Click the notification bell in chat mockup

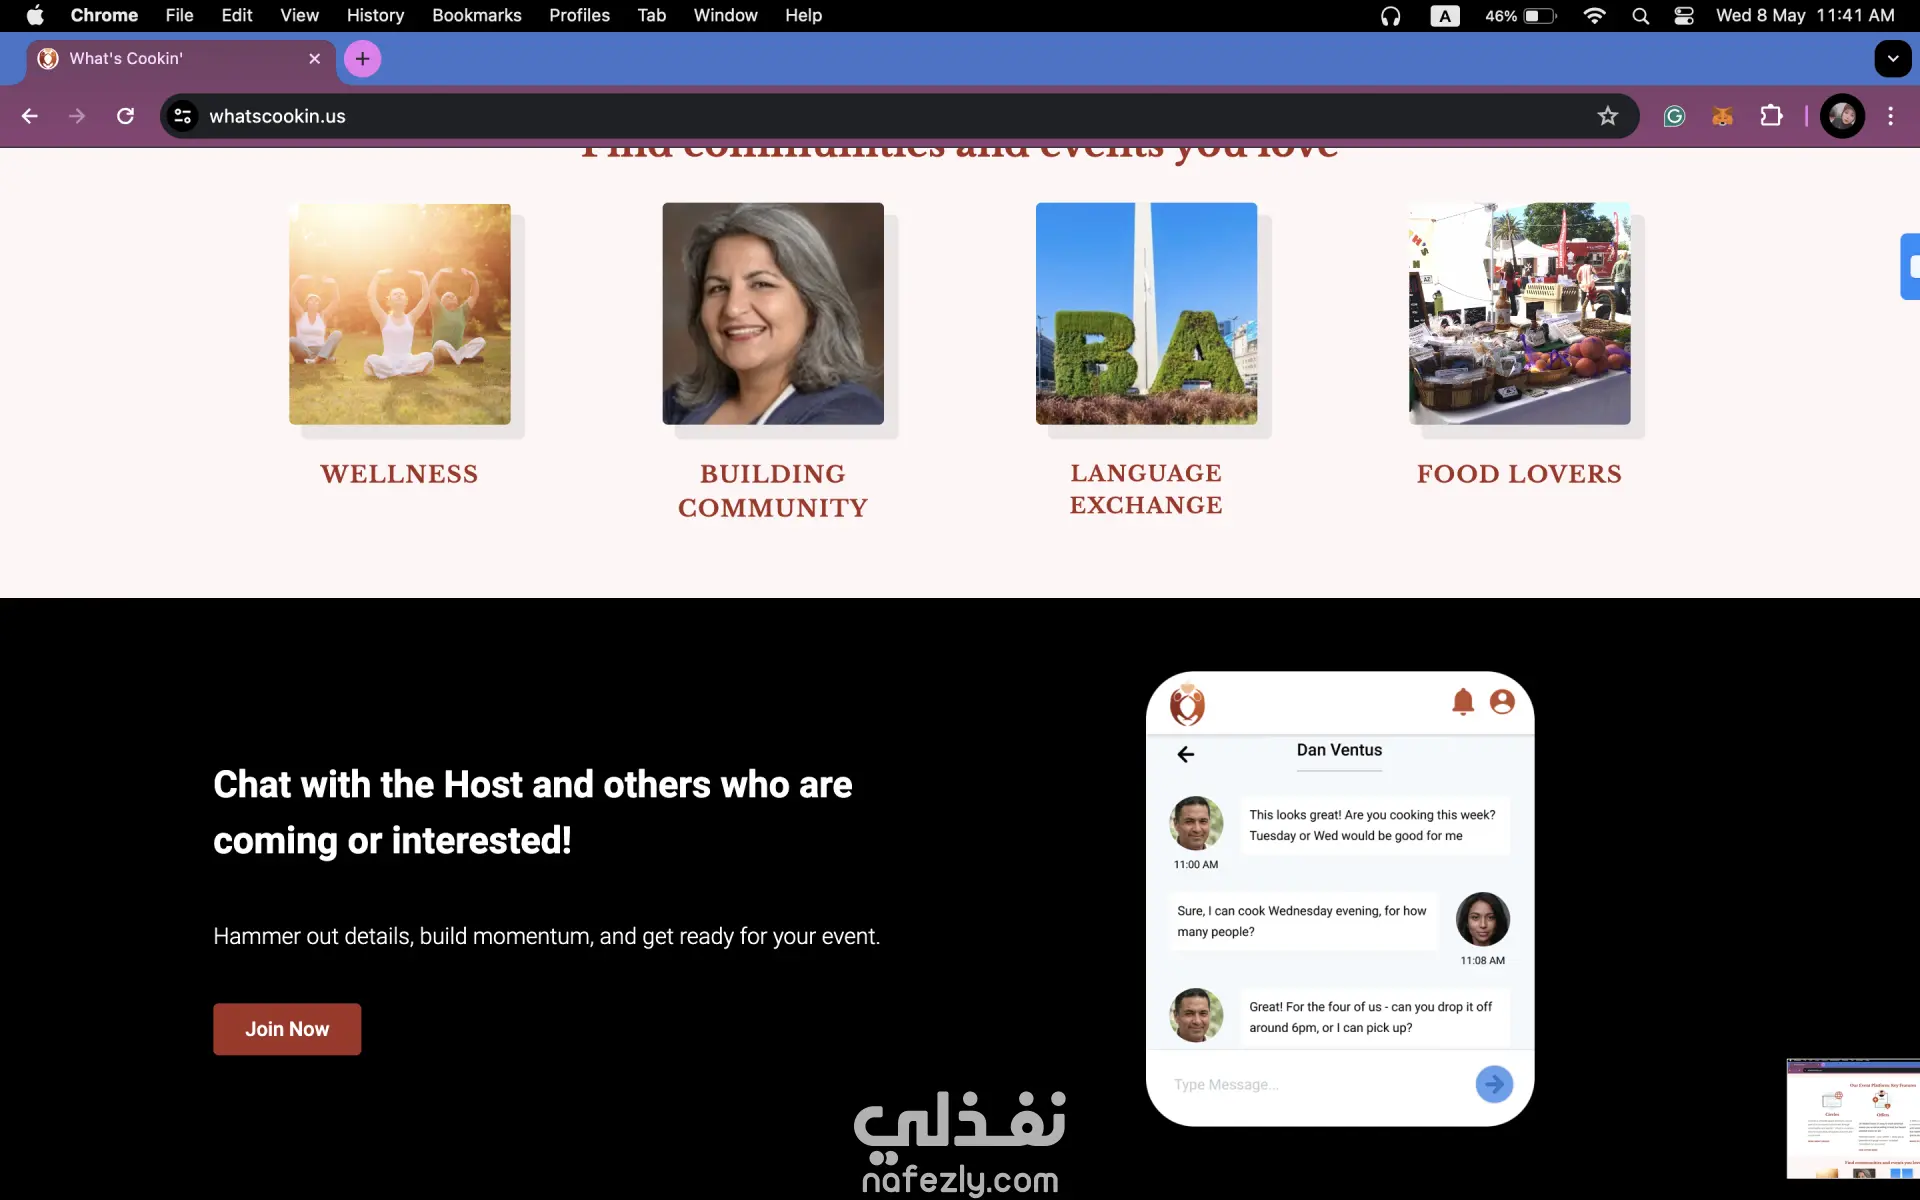pos(1462,702)
